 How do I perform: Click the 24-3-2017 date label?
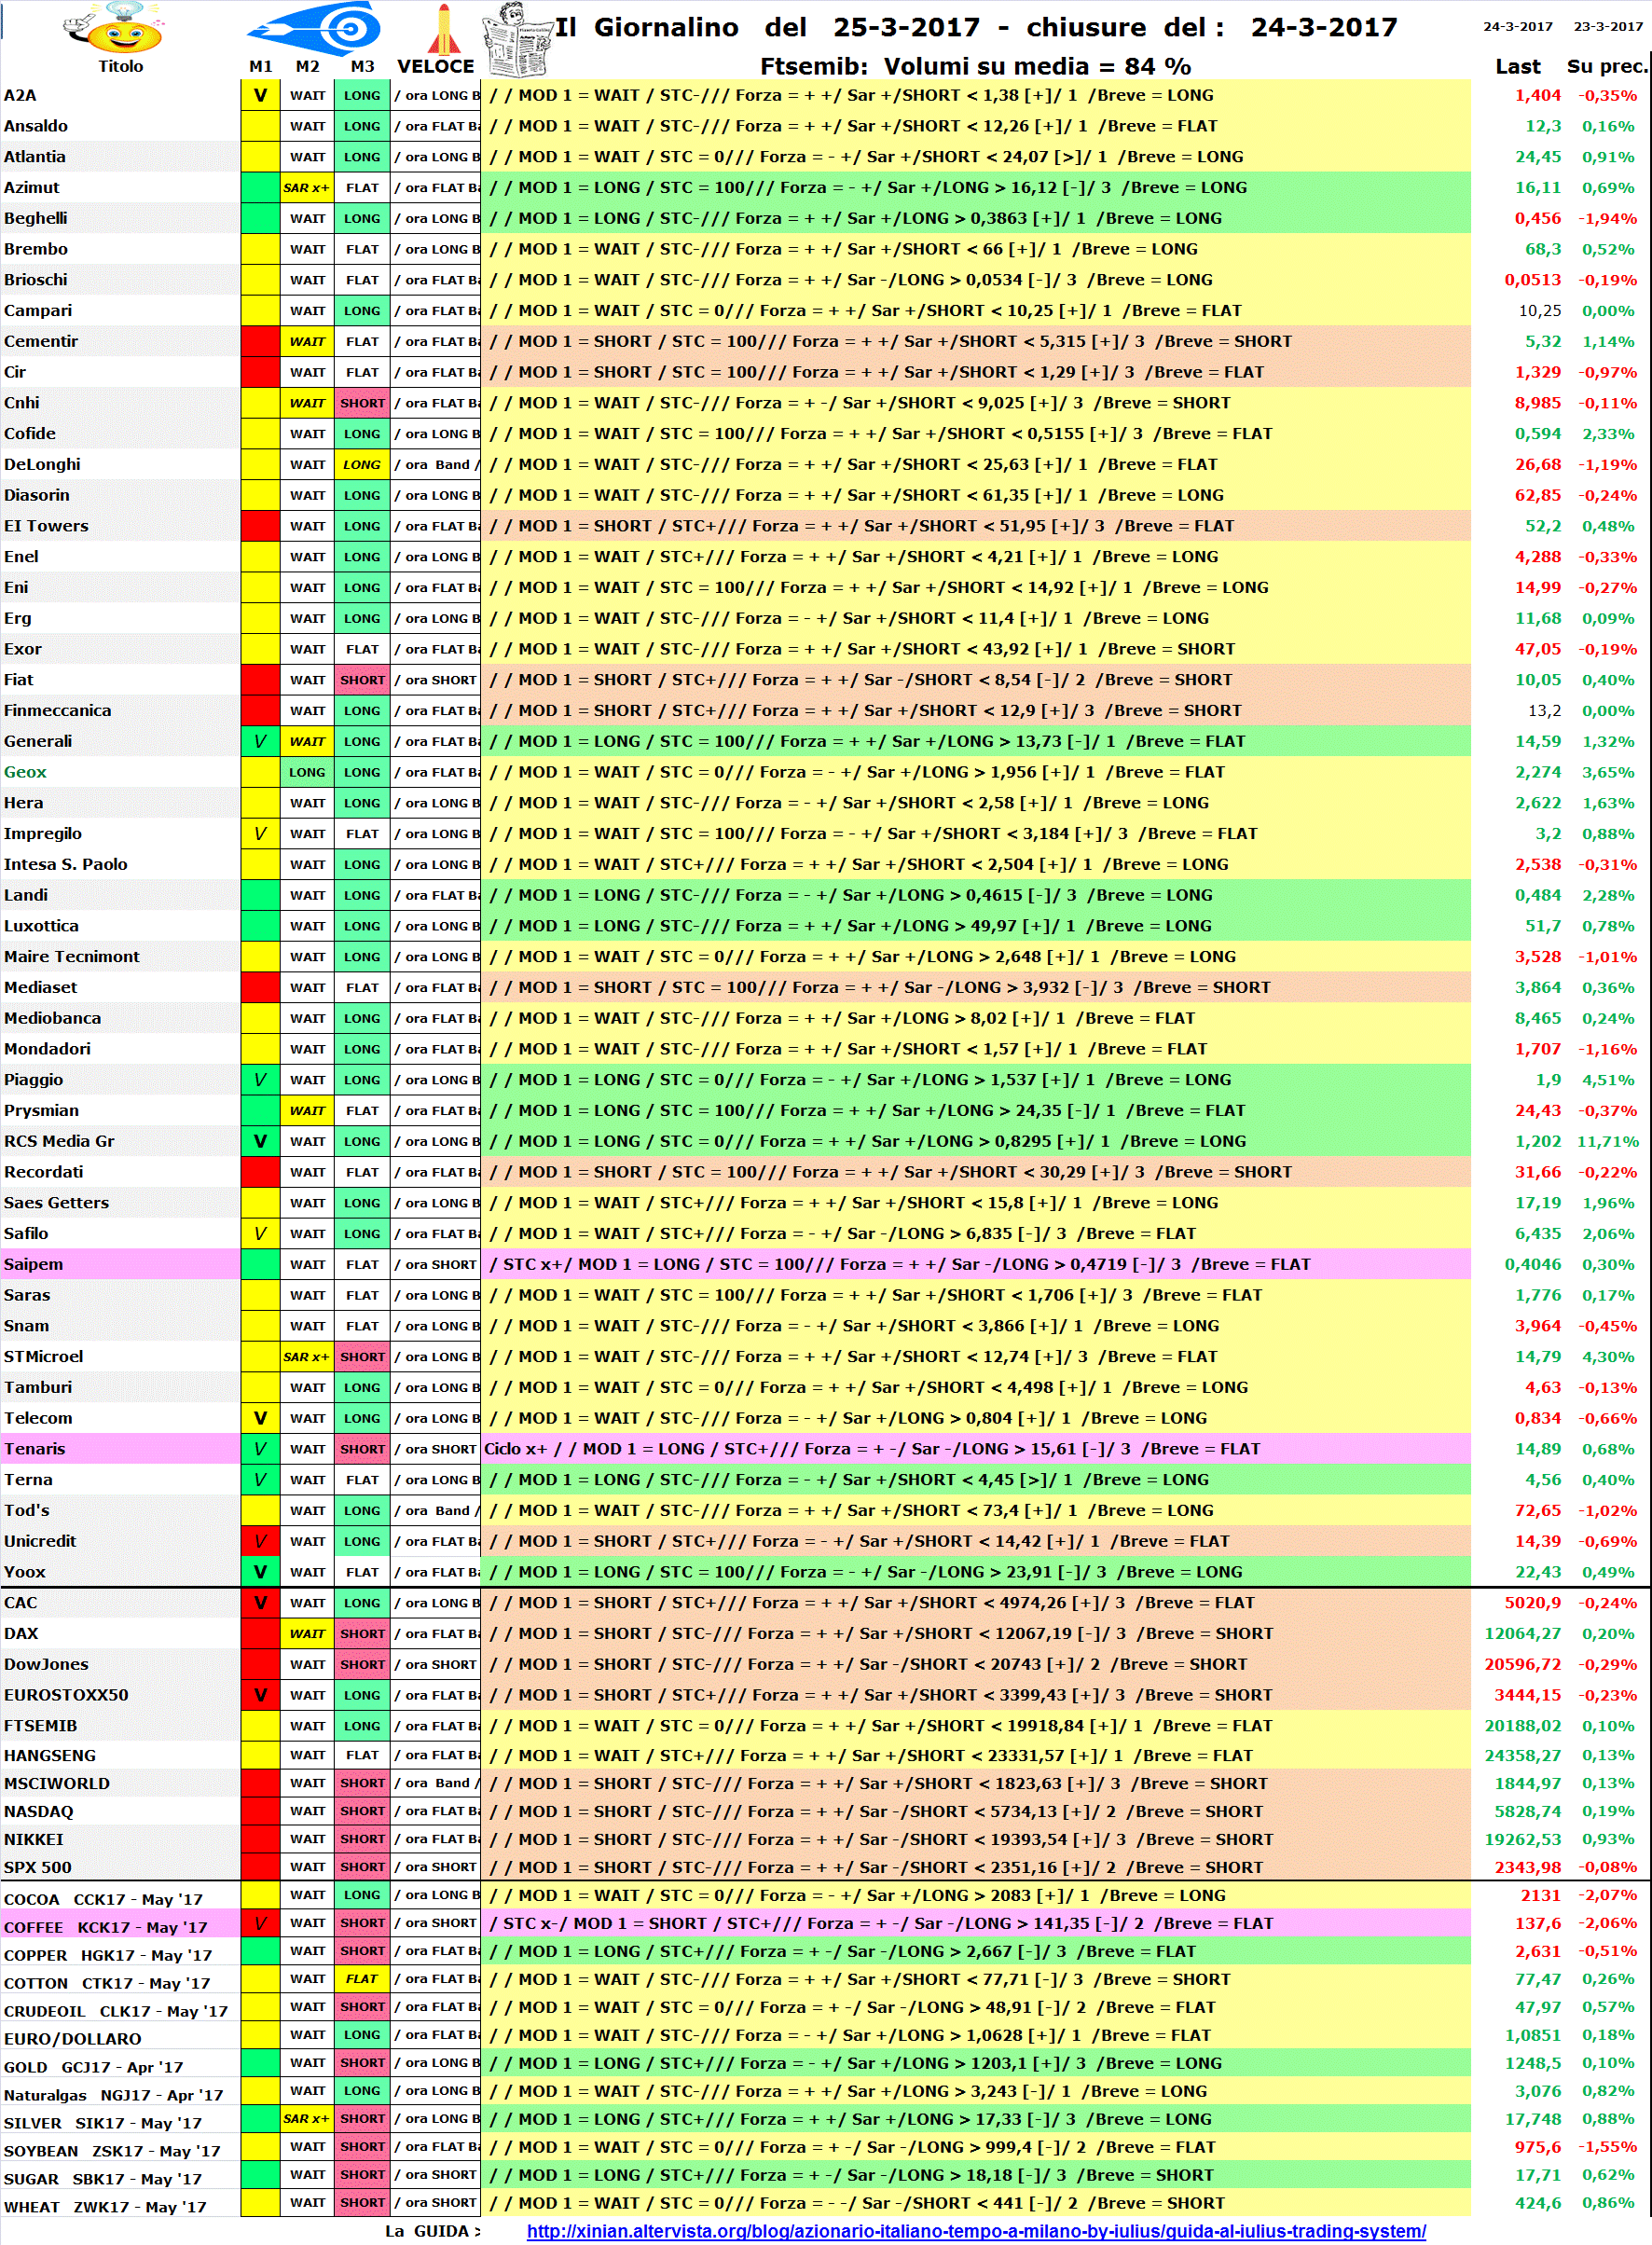click(1517, 26)
